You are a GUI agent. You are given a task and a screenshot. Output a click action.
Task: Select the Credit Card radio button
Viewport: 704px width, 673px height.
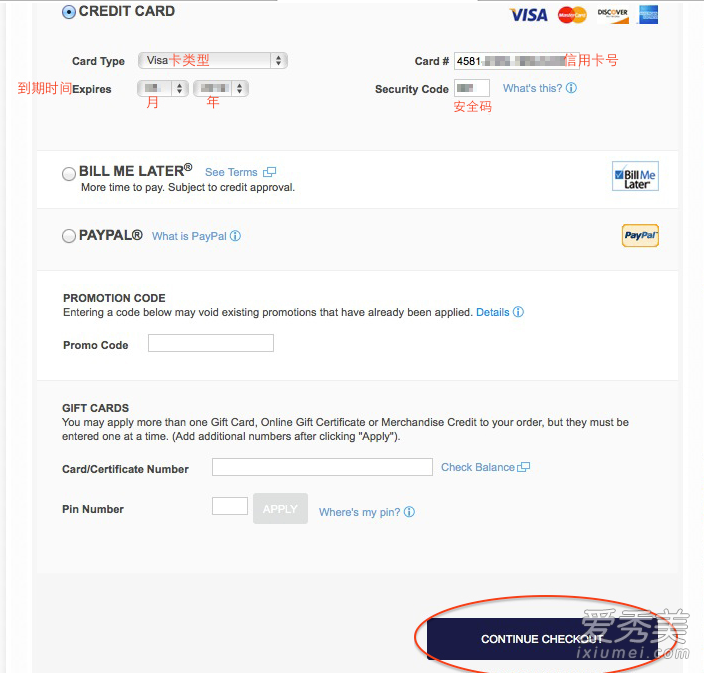click(69, 12)
